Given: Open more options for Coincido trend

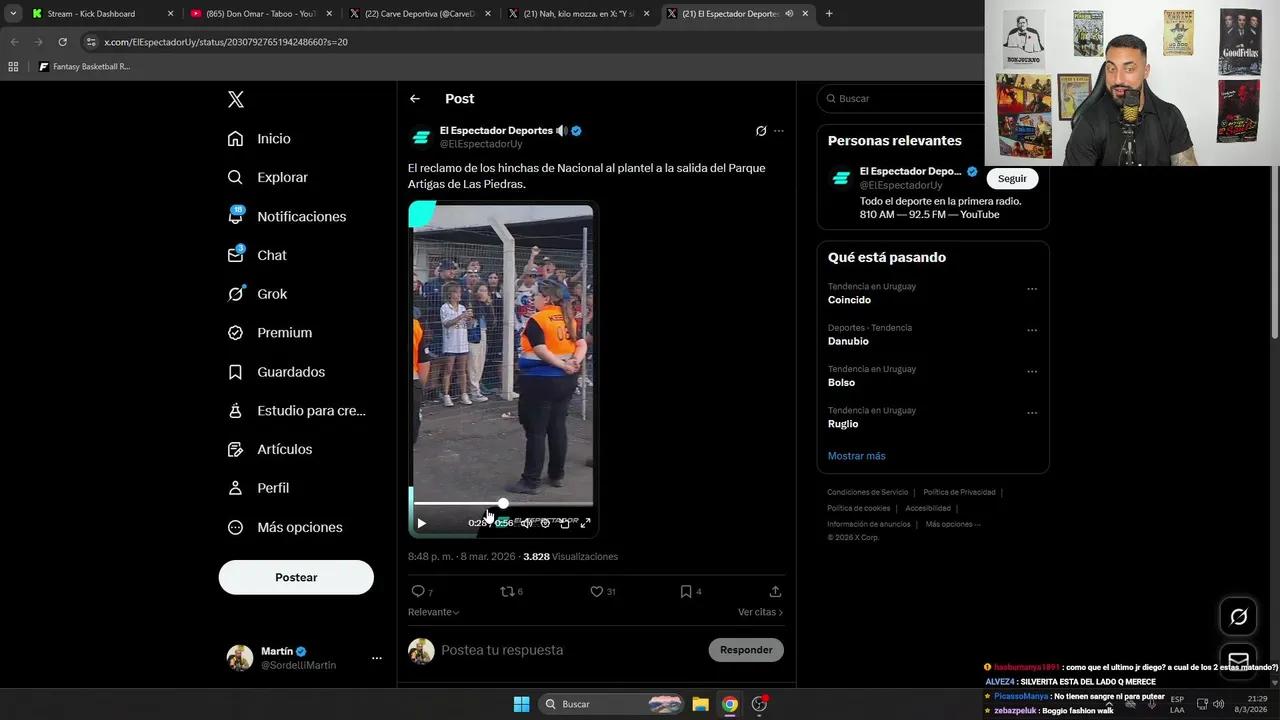Looking at the screenshot, I should (x=1032, y=289).
